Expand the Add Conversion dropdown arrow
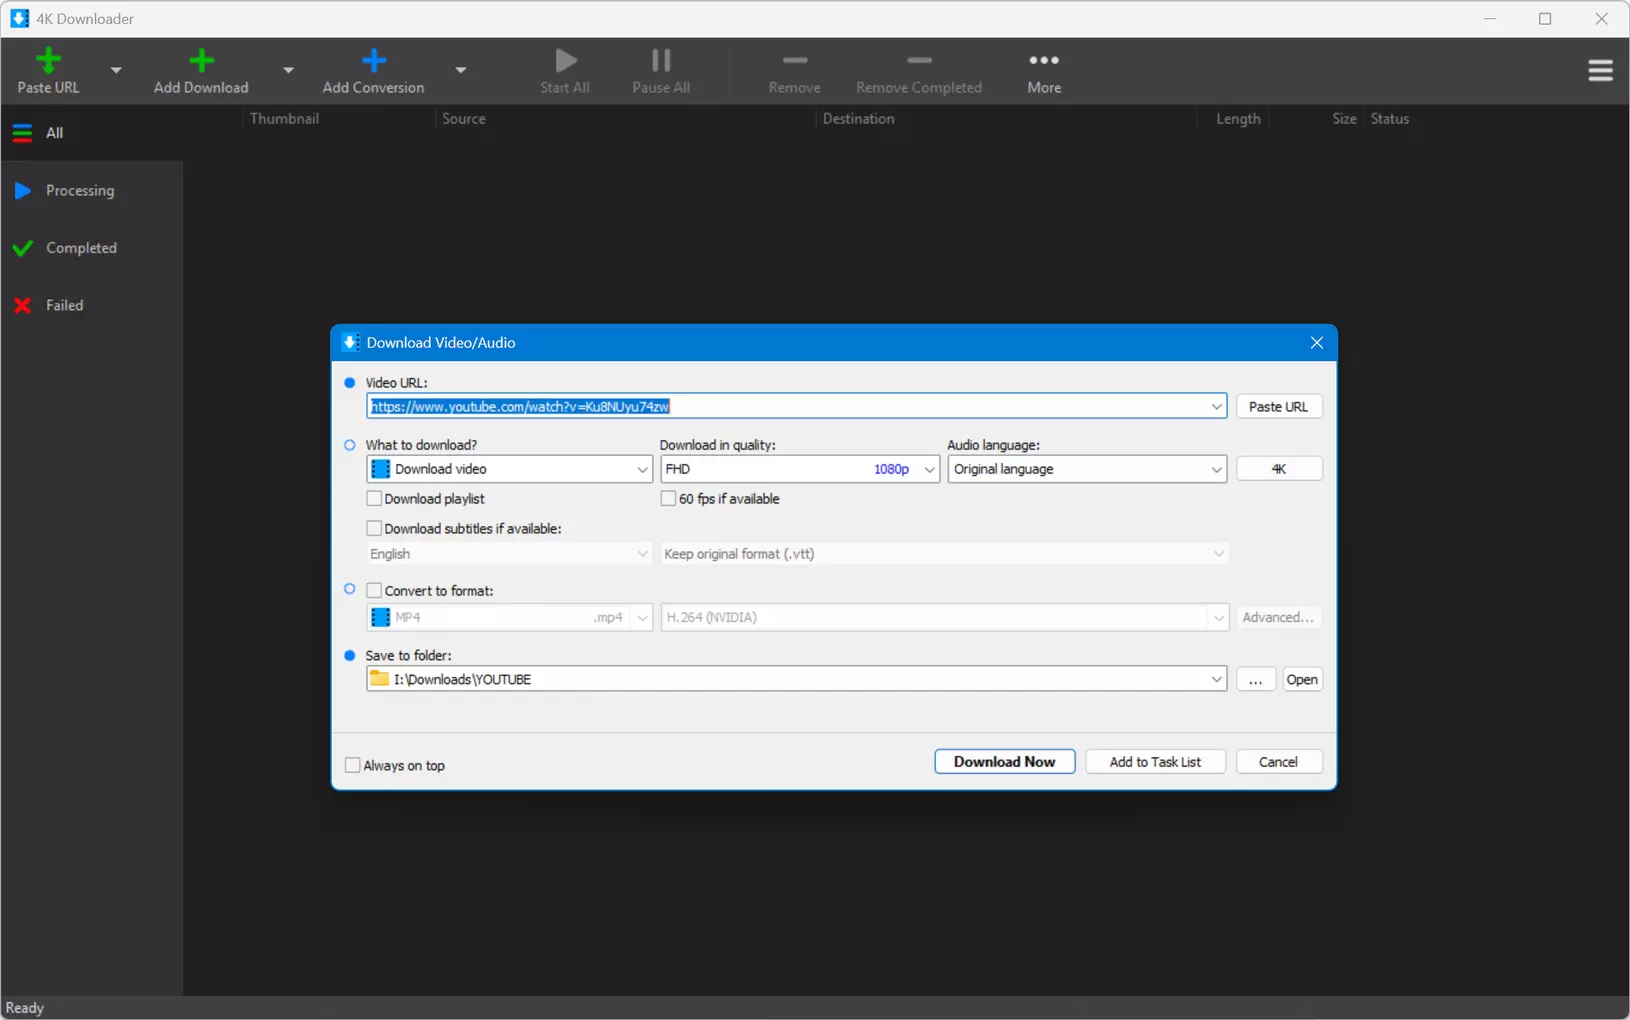The width and height of the screenshot is (1630, 1020). 461,70
